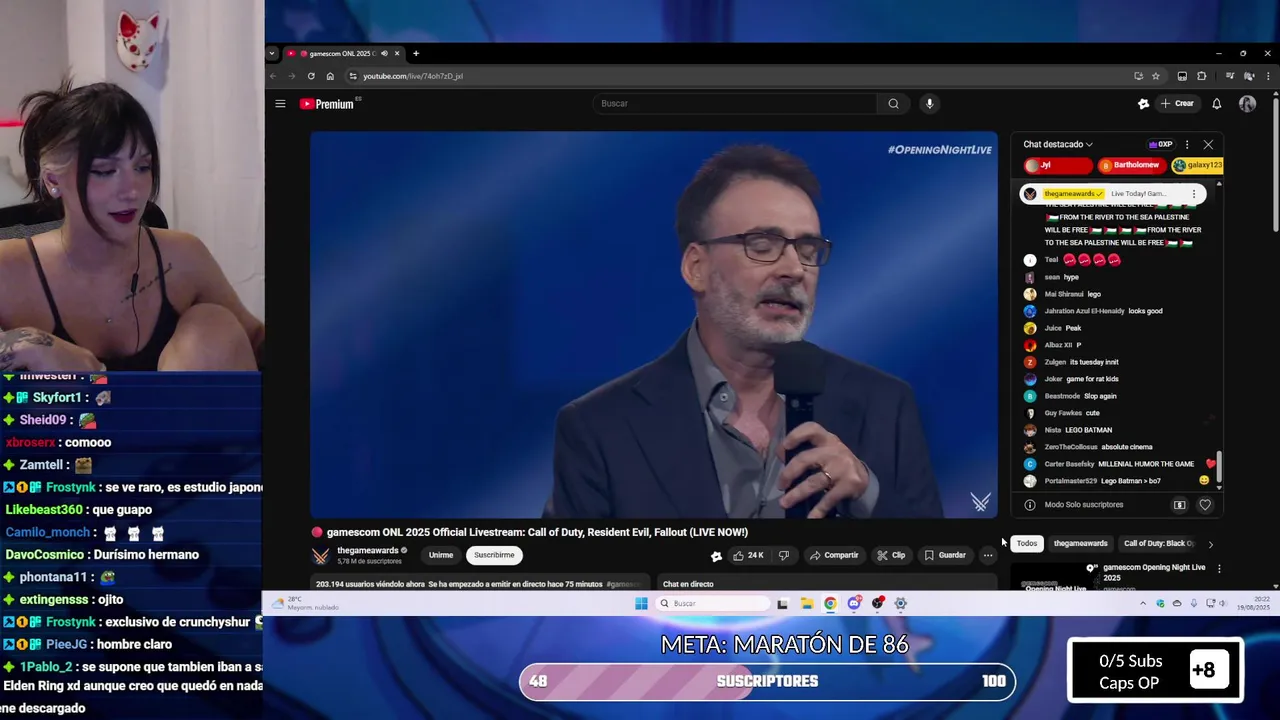Open more actions under the video

tap(988, 555)
